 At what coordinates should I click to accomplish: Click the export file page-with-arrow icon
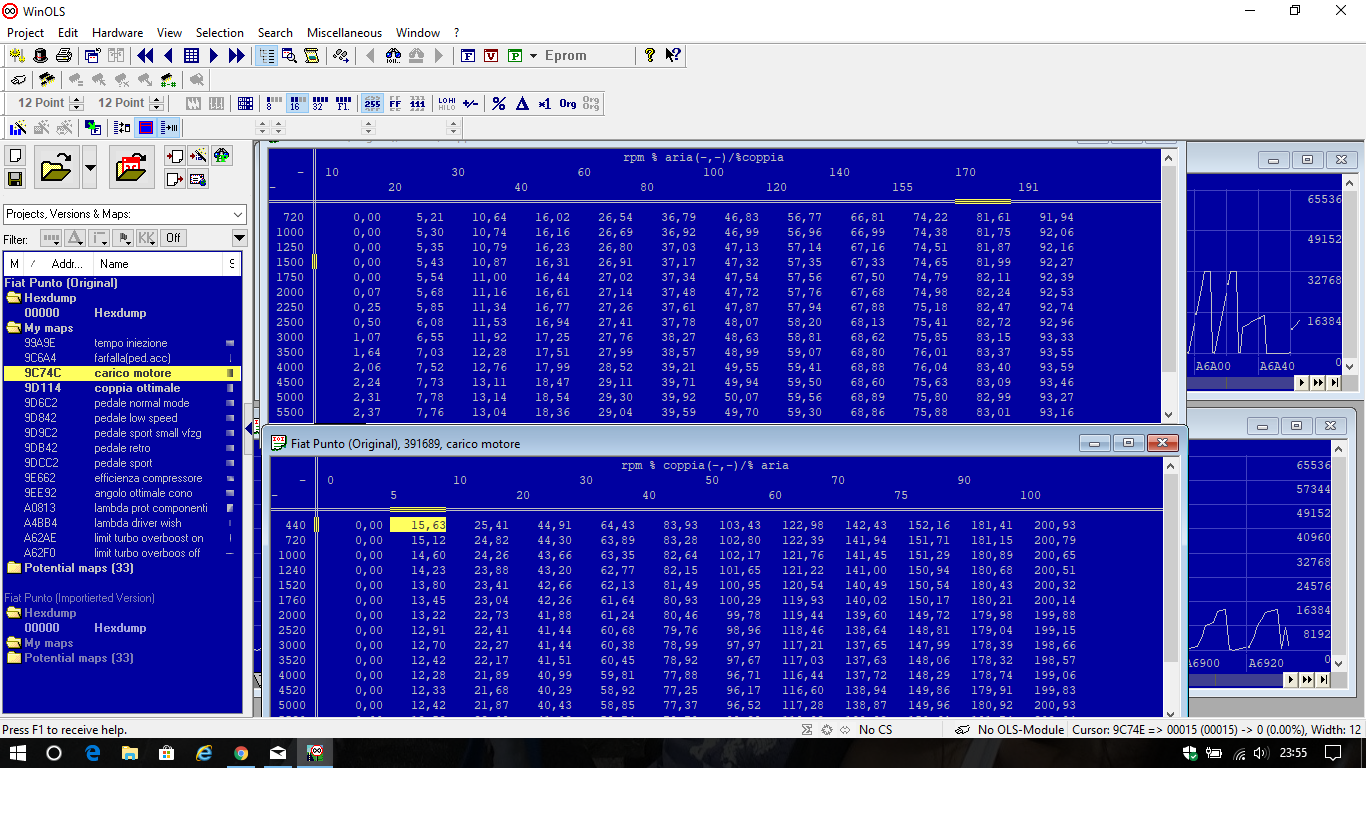175,179
